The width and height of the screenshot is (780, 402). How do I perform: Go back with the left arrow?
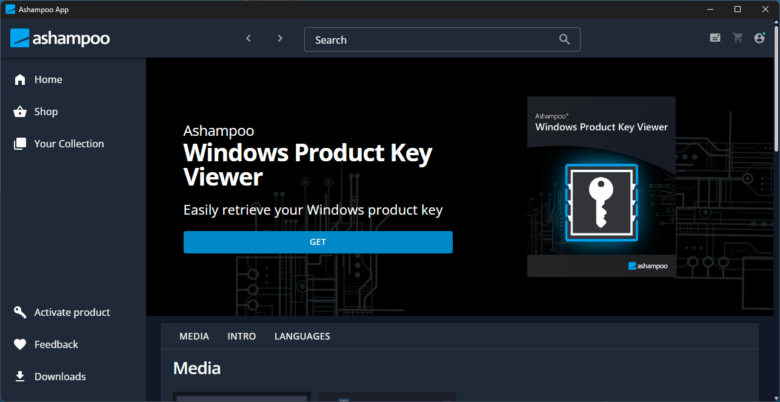[249, 38]
